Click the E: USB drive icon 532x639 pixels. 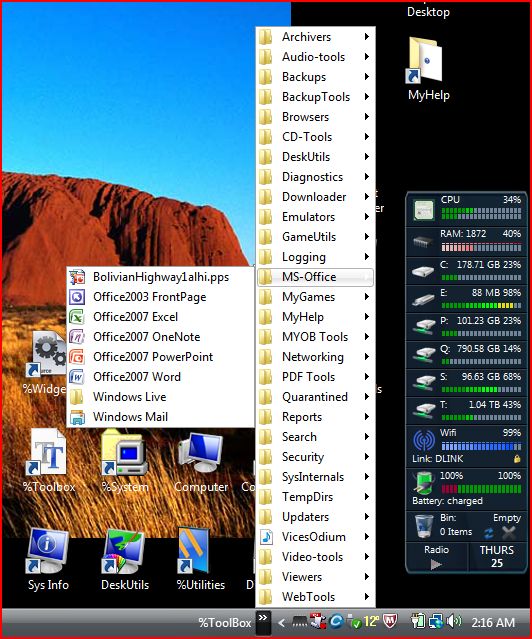click(x=423, y=300)
